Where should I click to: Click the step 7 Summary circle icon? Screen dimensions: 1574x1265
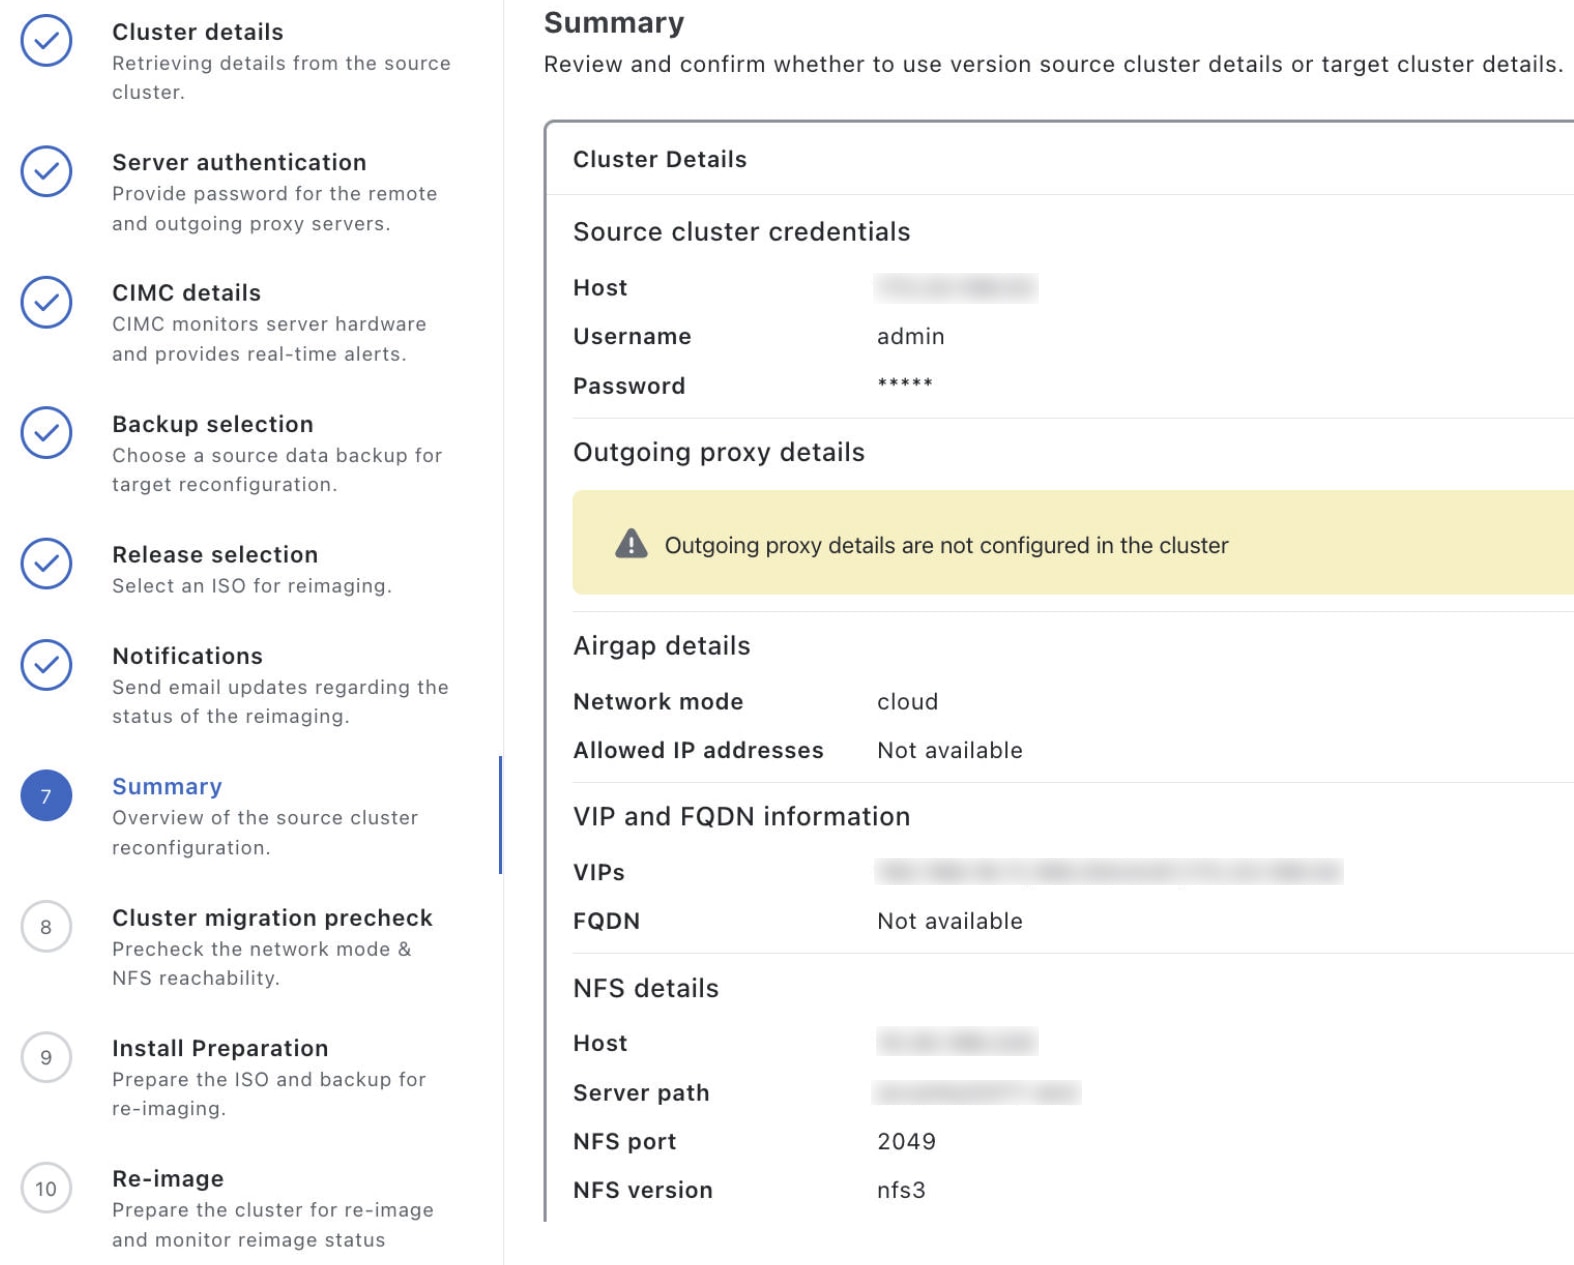click(x=46, y=796)
